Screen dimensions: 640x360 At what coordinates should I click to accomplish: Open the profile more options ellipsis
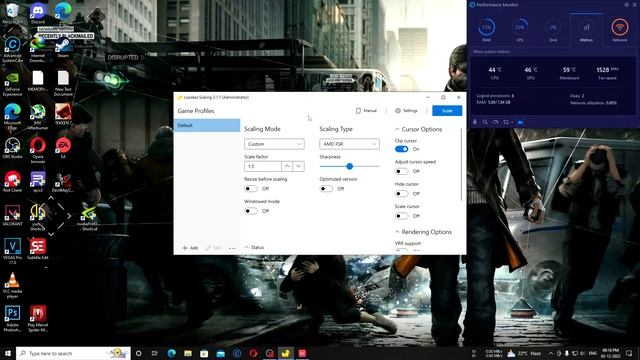(232, 248)
